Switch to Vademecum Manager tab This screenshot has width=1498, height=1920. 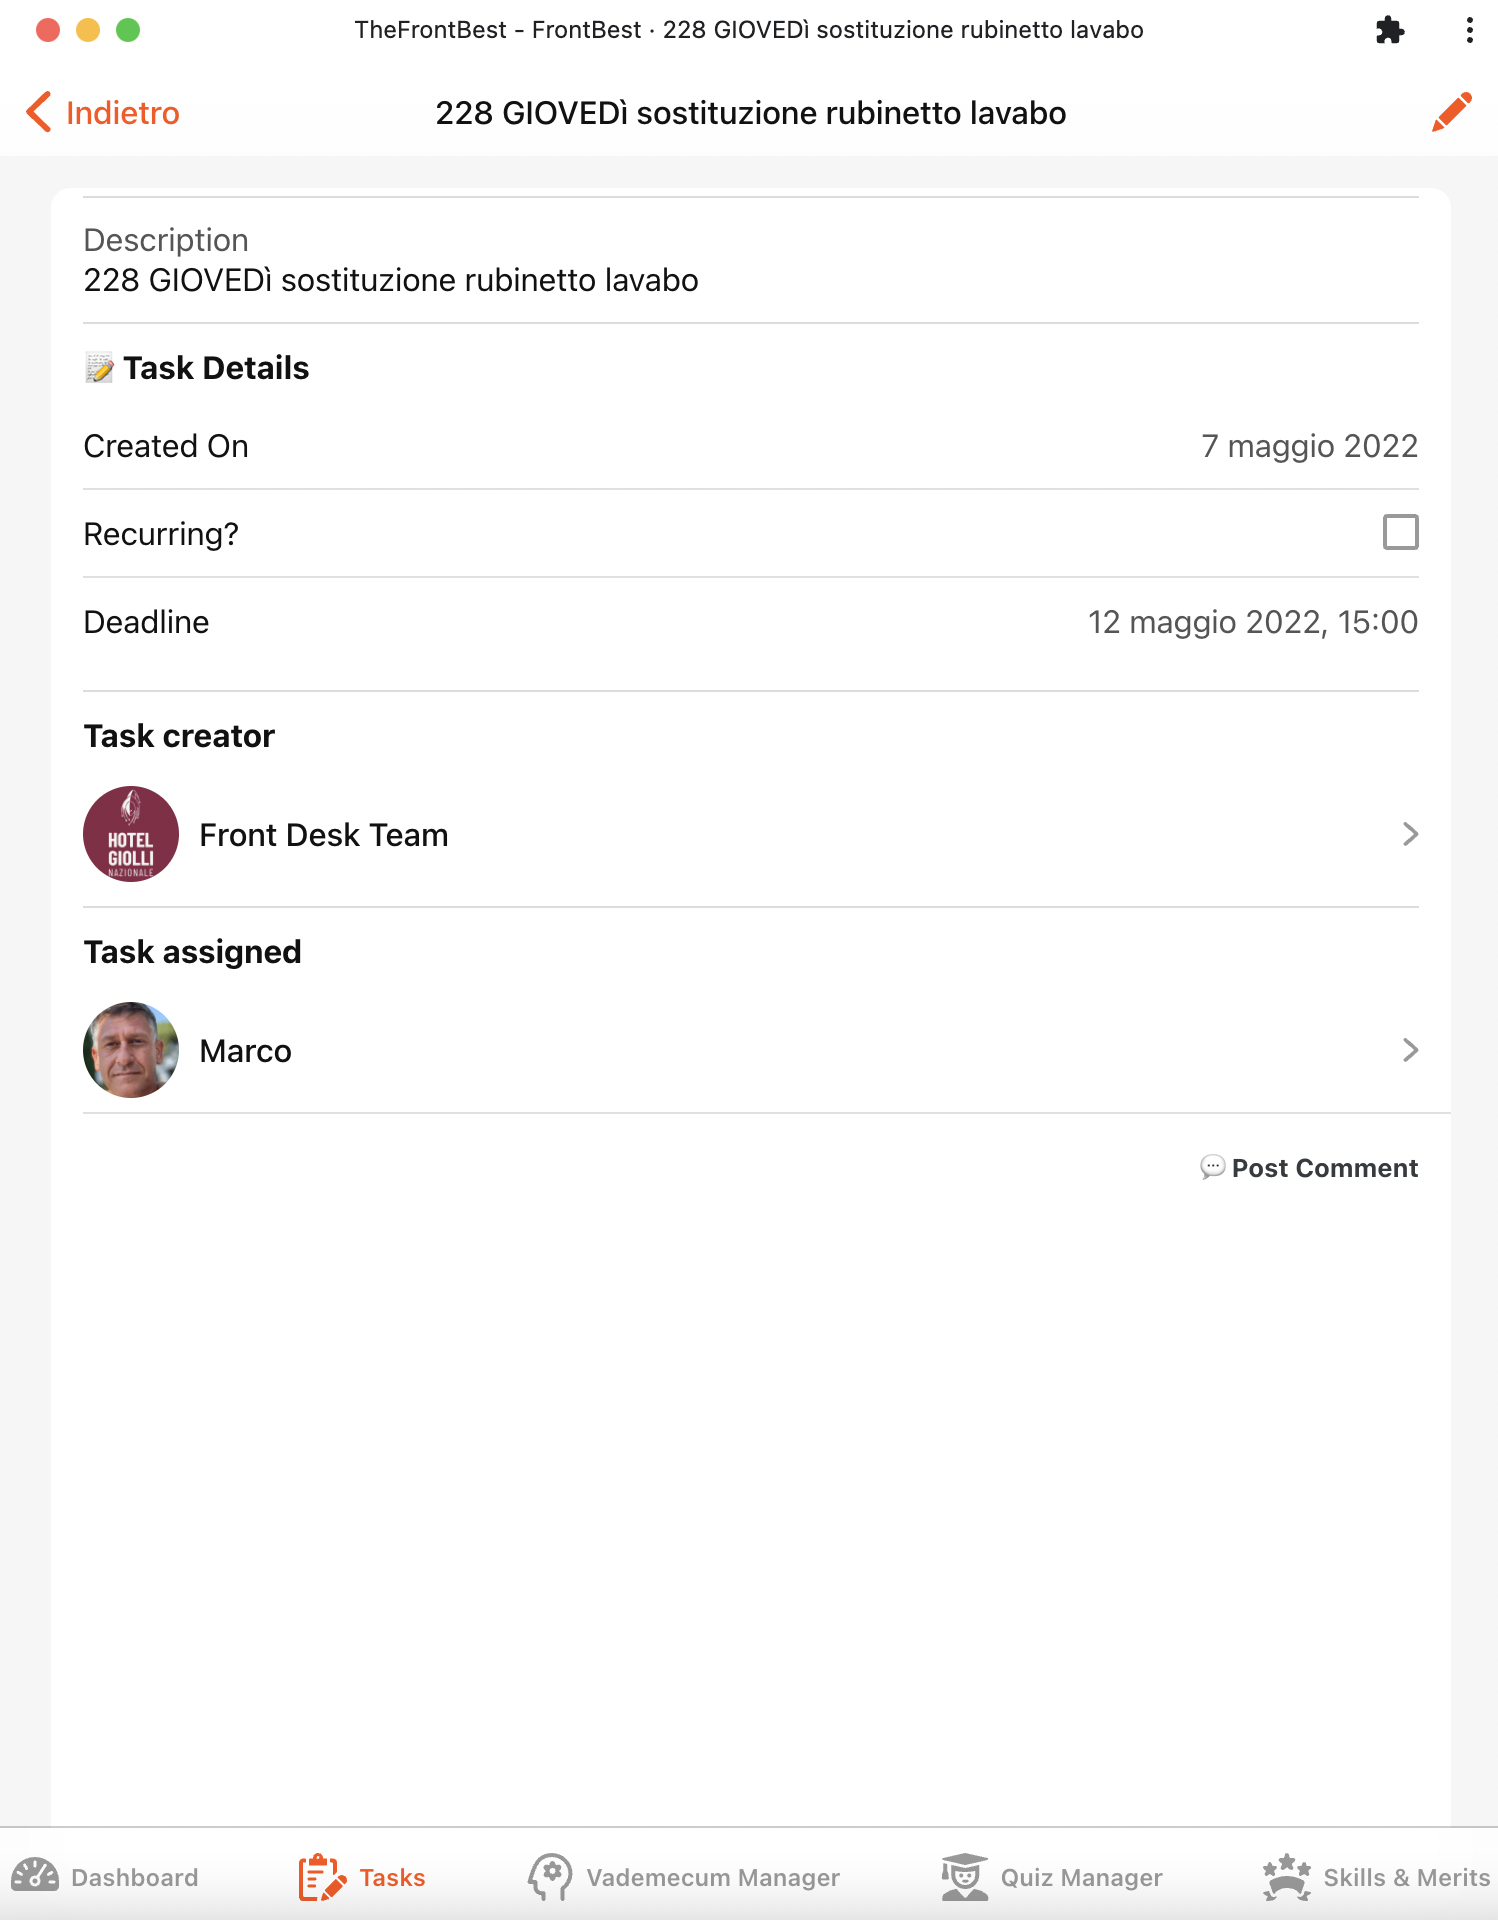tap(712, 1877)
